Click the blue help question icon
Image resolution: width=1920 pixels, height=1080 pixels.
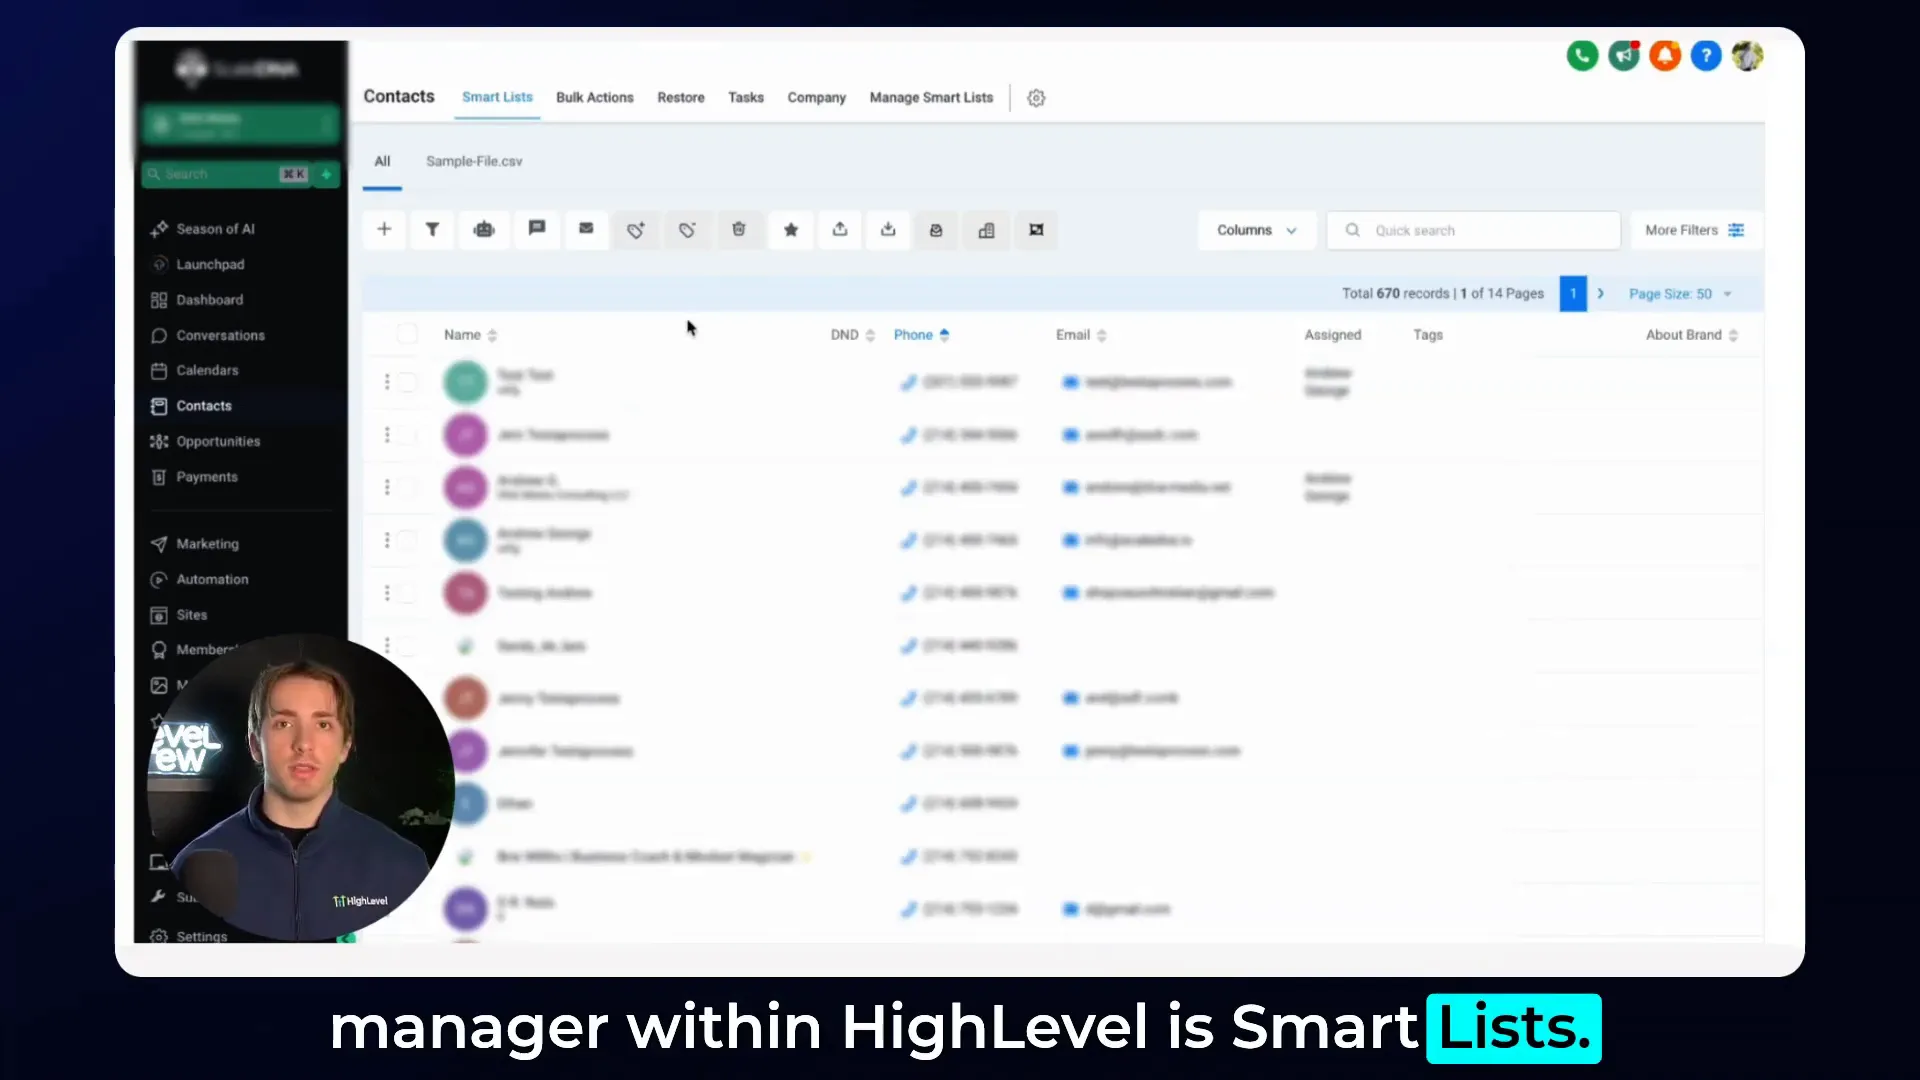coord(1706,56)
